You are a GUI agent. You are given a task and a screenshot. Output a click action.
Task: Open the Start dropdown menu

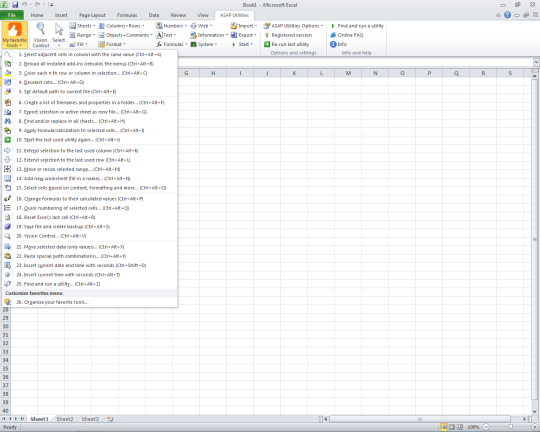coord(242,44)
